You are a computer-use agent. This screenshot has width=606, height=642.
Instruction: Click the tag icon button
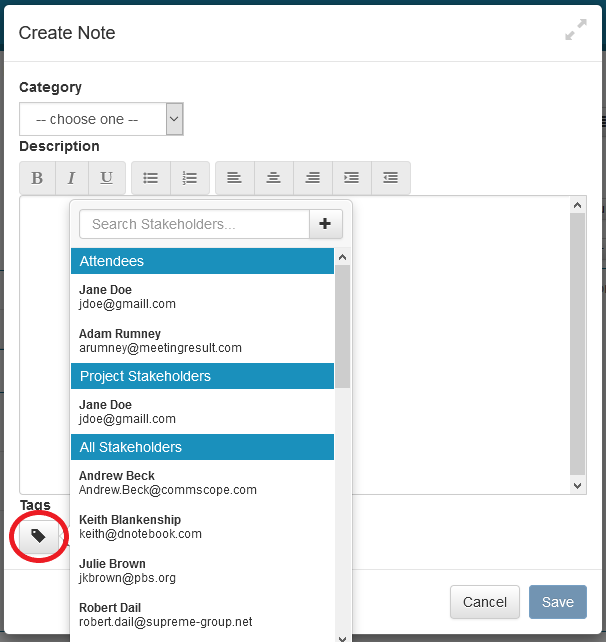[x=38, y=536]
